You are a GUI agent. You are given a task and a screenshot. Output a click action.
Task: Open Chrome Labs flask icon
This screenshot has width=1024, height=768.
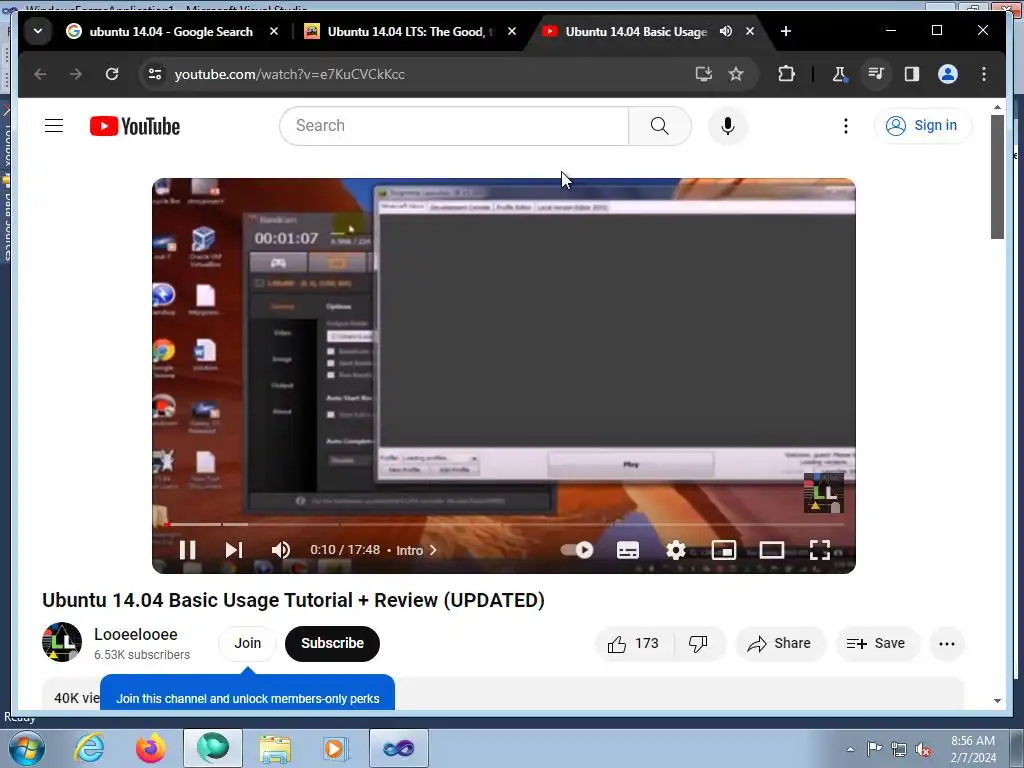click(x=839, y=74)
